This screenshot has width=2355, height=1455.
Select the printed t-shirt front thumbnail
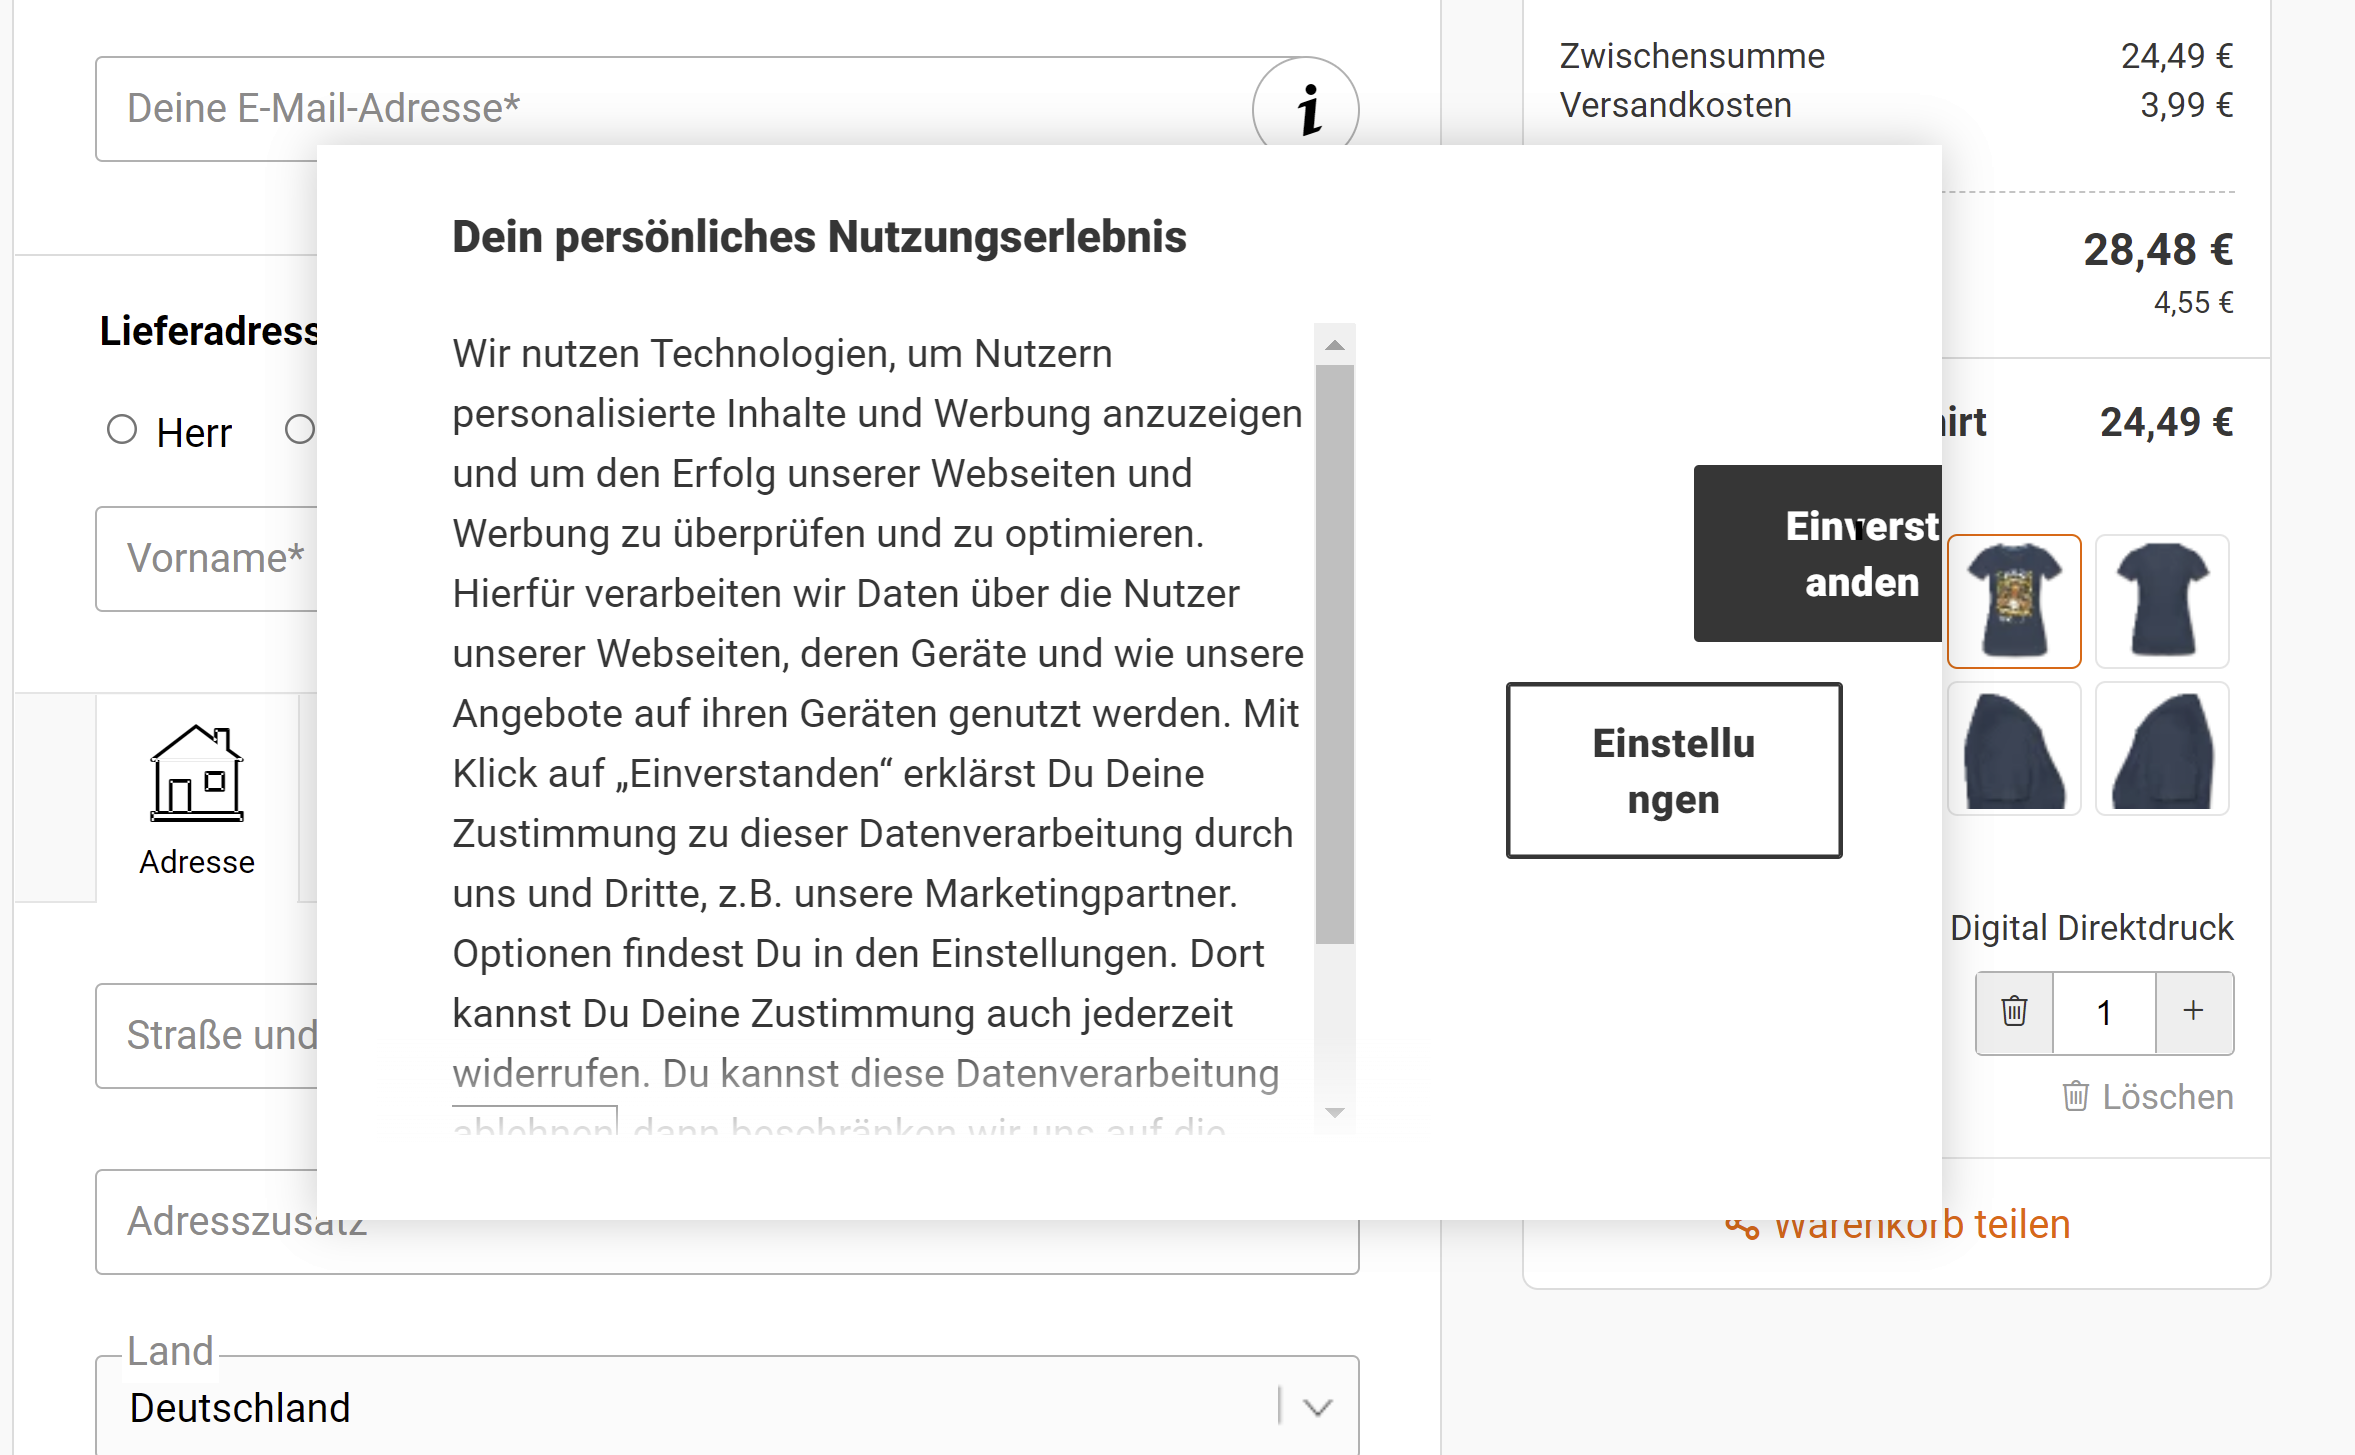click(x=2013, y=601)
